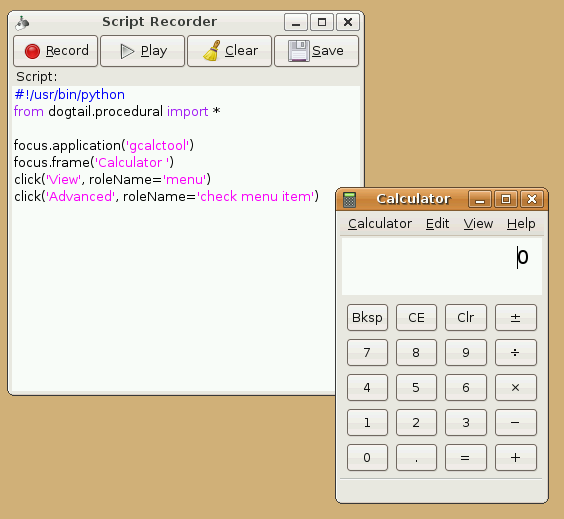Start recording with the Record button
The image size is (564, 519).
point(56,51)
